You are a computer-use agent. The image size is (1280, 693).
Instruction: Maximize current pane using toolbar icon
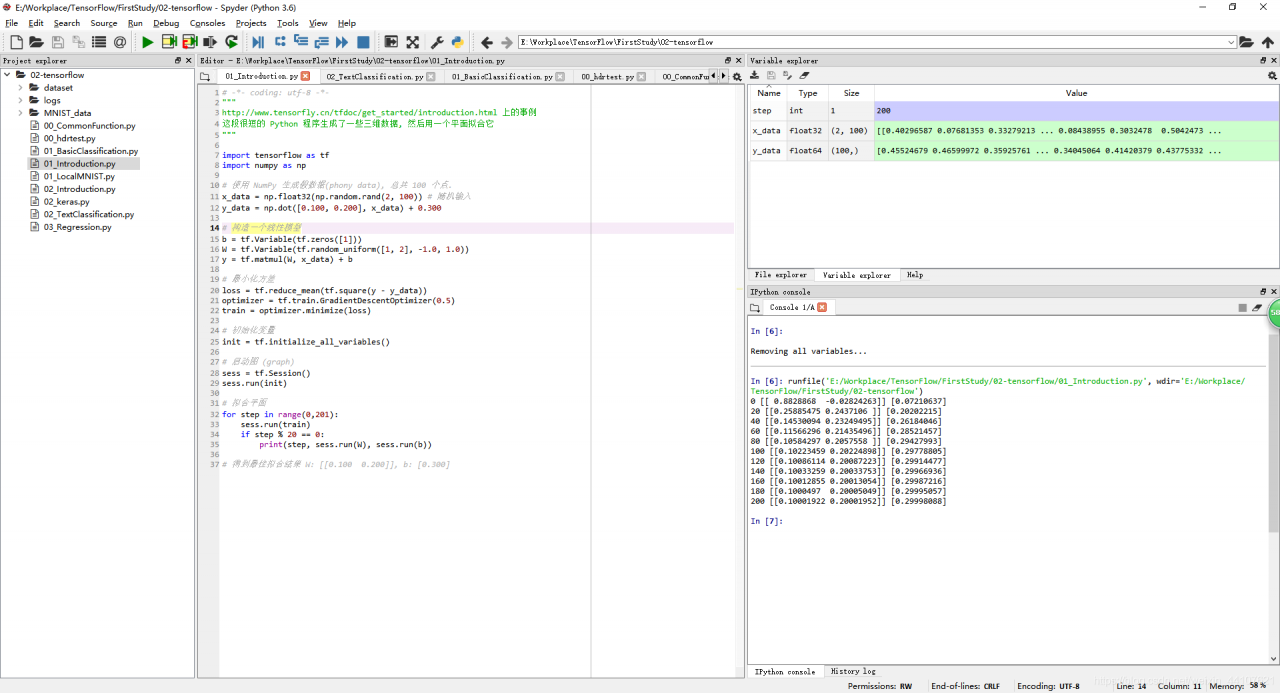391,42
